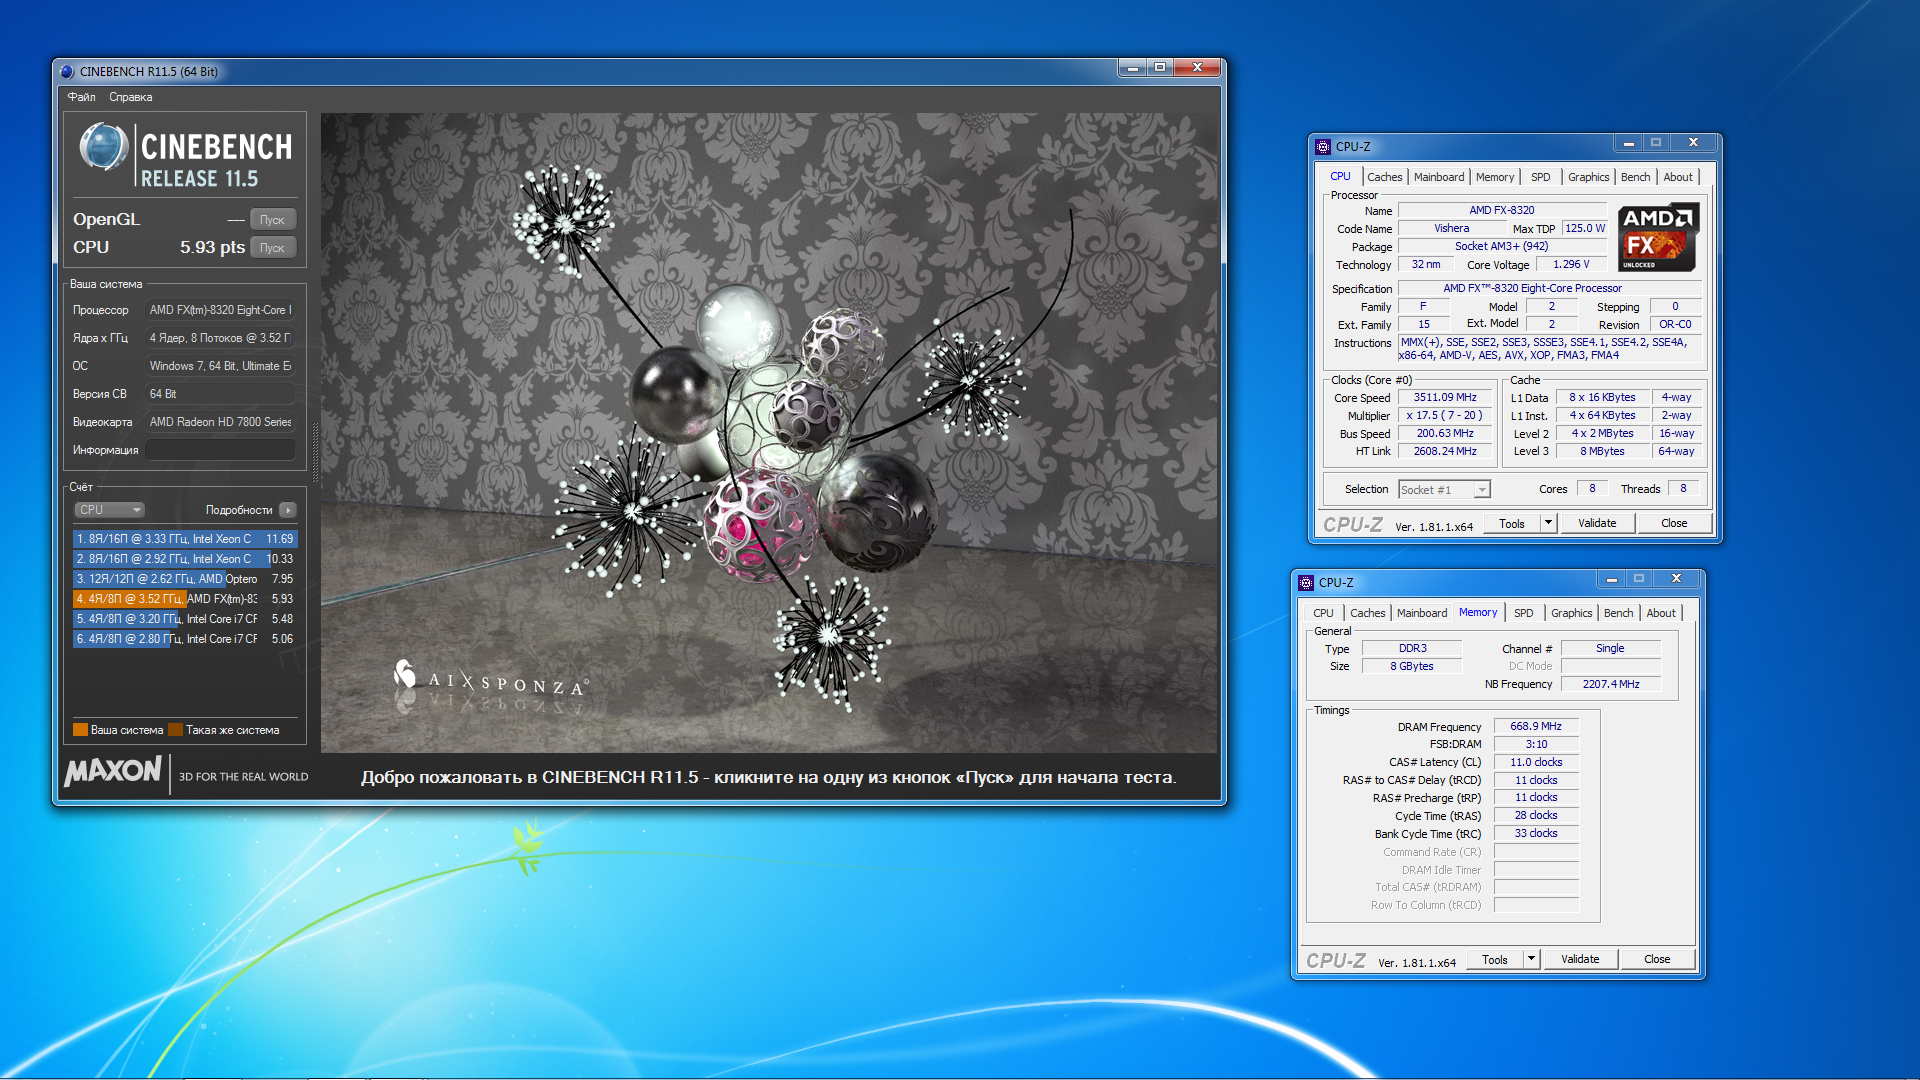Screen dimensions: 1920x1080
Task: Switch to SPD tab in lower CPU-Z
Action: 1523,613
